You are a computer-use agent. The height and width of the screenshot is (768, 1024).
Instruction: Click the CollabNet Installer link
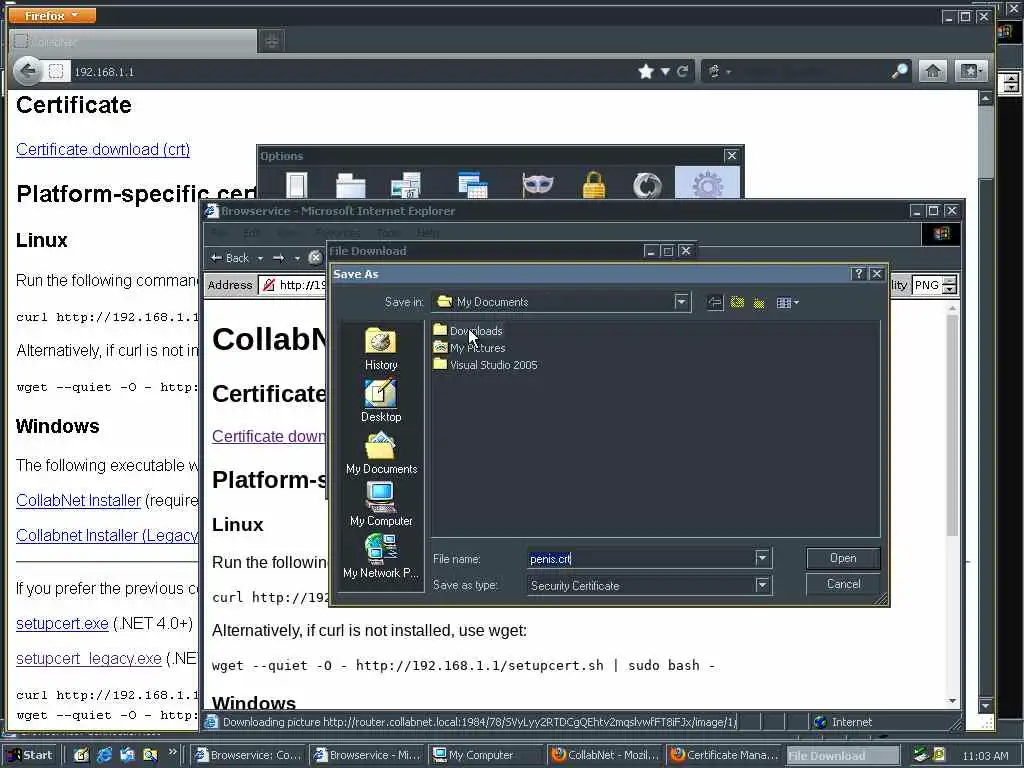[x=78, y=500]
